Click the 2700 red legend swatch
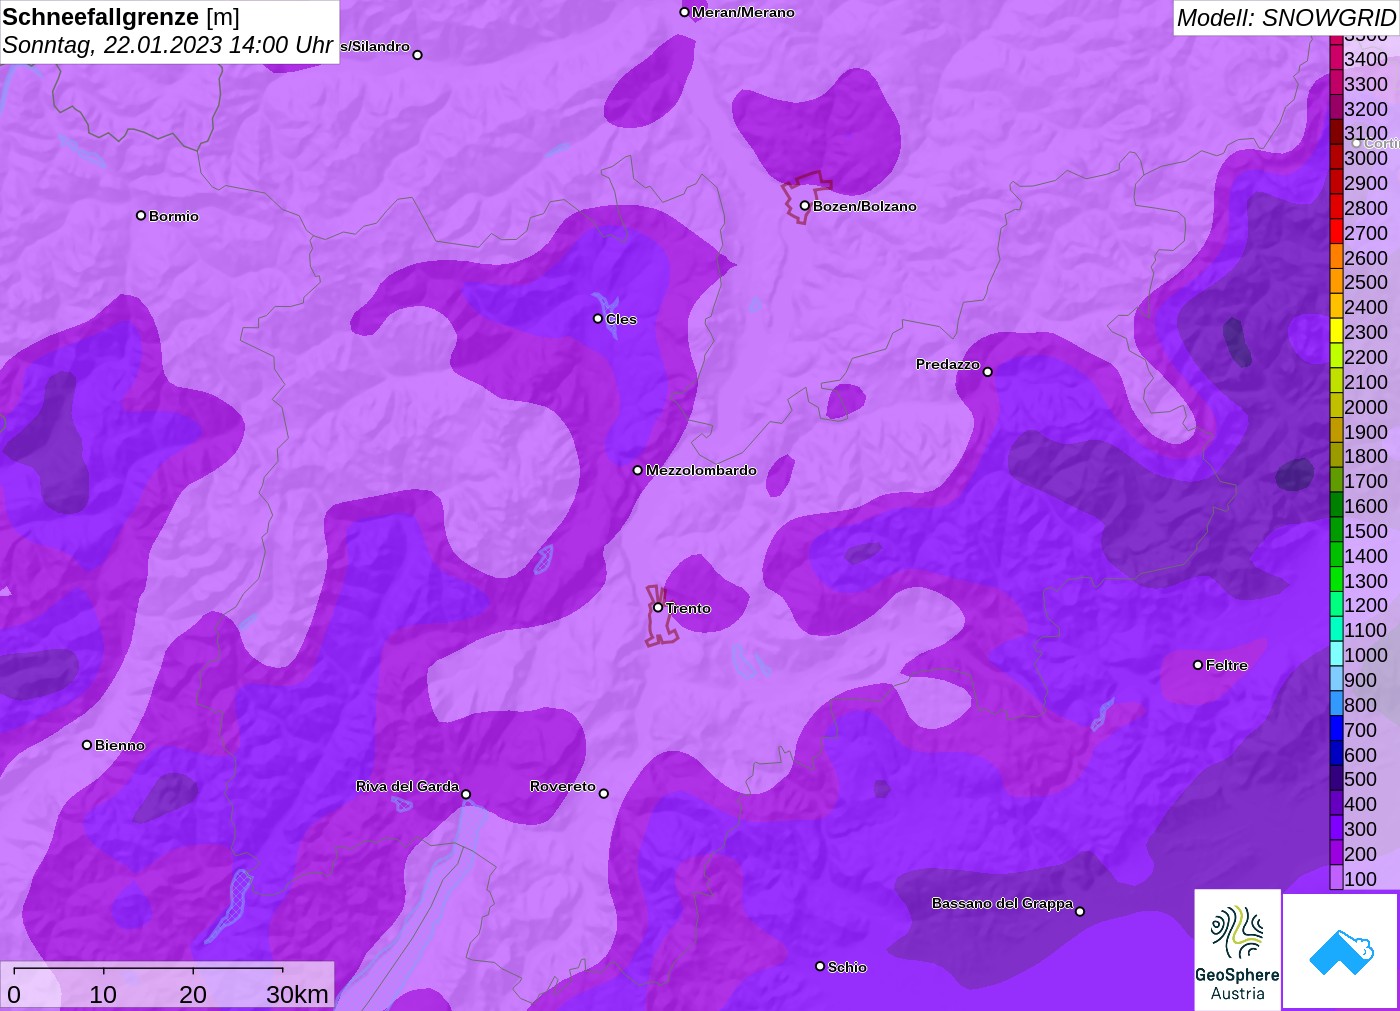Image resolution: width=1400 pixels, height=1011 pixels. (1336, 232)
